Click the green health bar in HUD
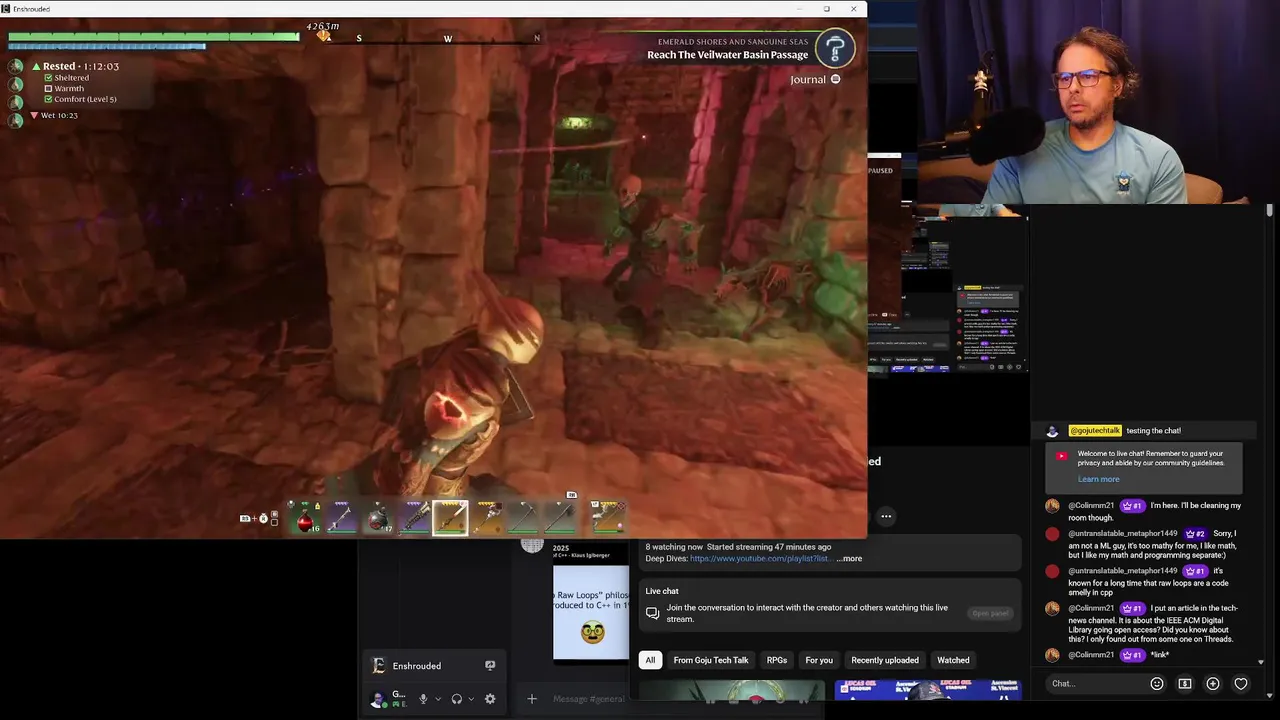Screen dimensions: 1280x720 (x=153, y=37)
